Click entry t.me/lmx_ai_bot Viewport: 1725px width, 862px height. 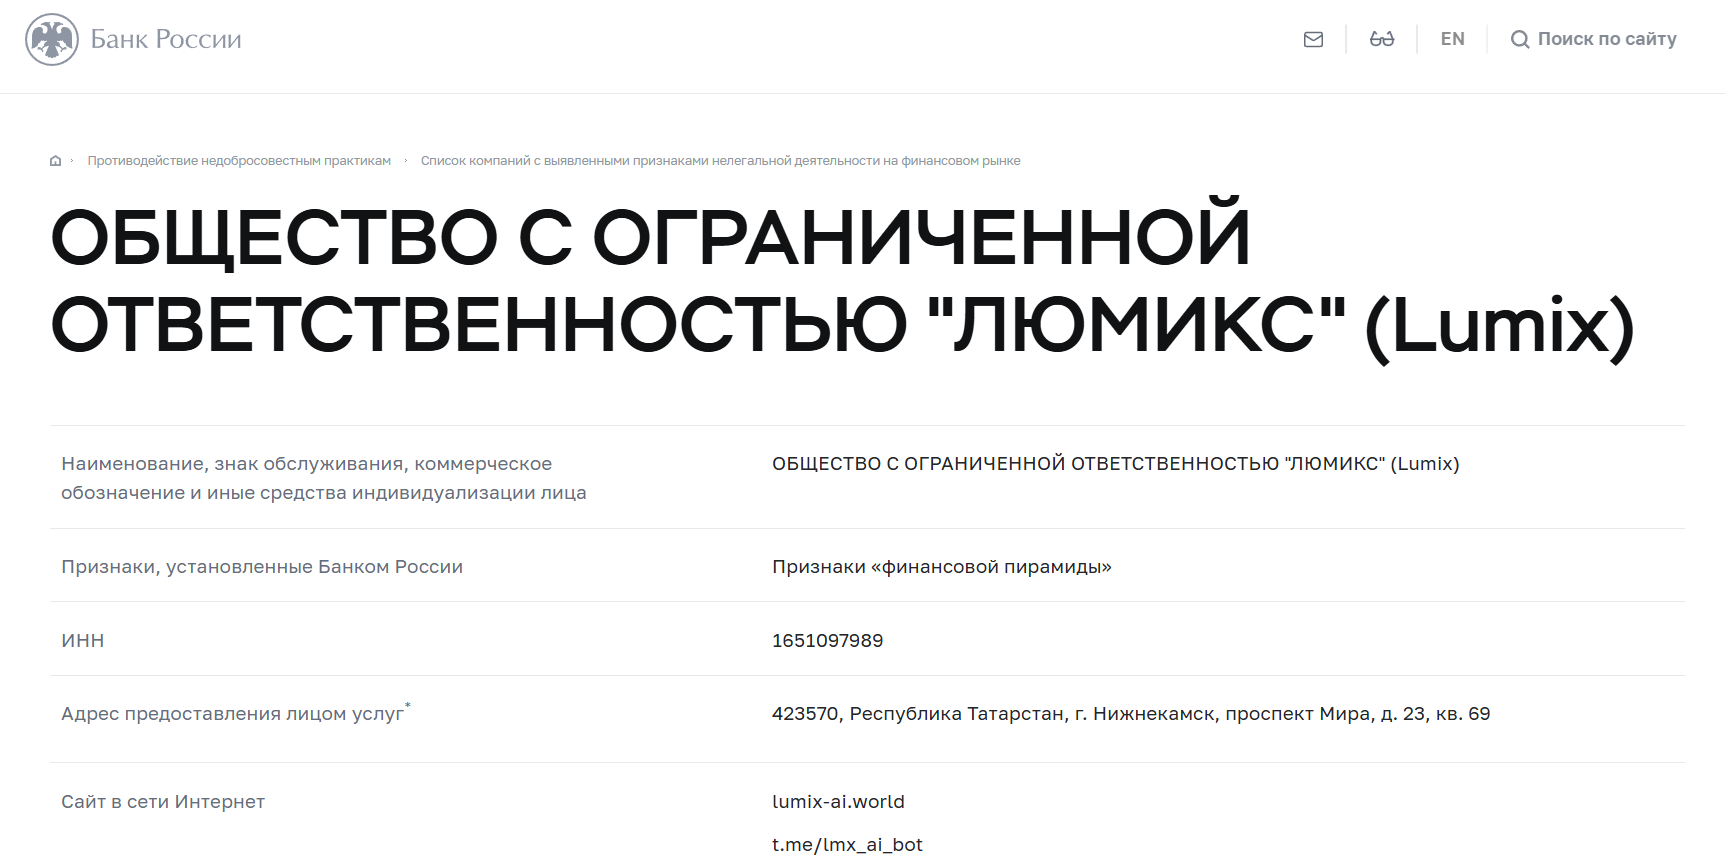coord(847,845)
